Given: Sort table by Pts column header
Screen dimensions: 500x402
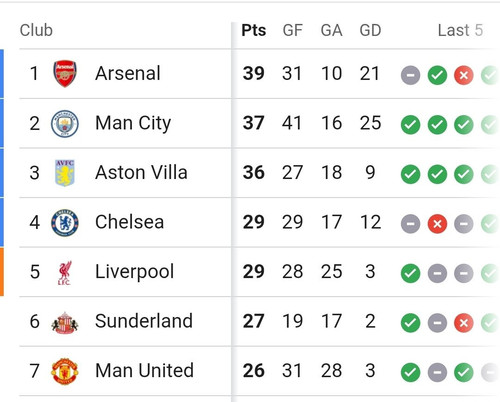Looking at the screenshot, I should [x=254, y=30].
